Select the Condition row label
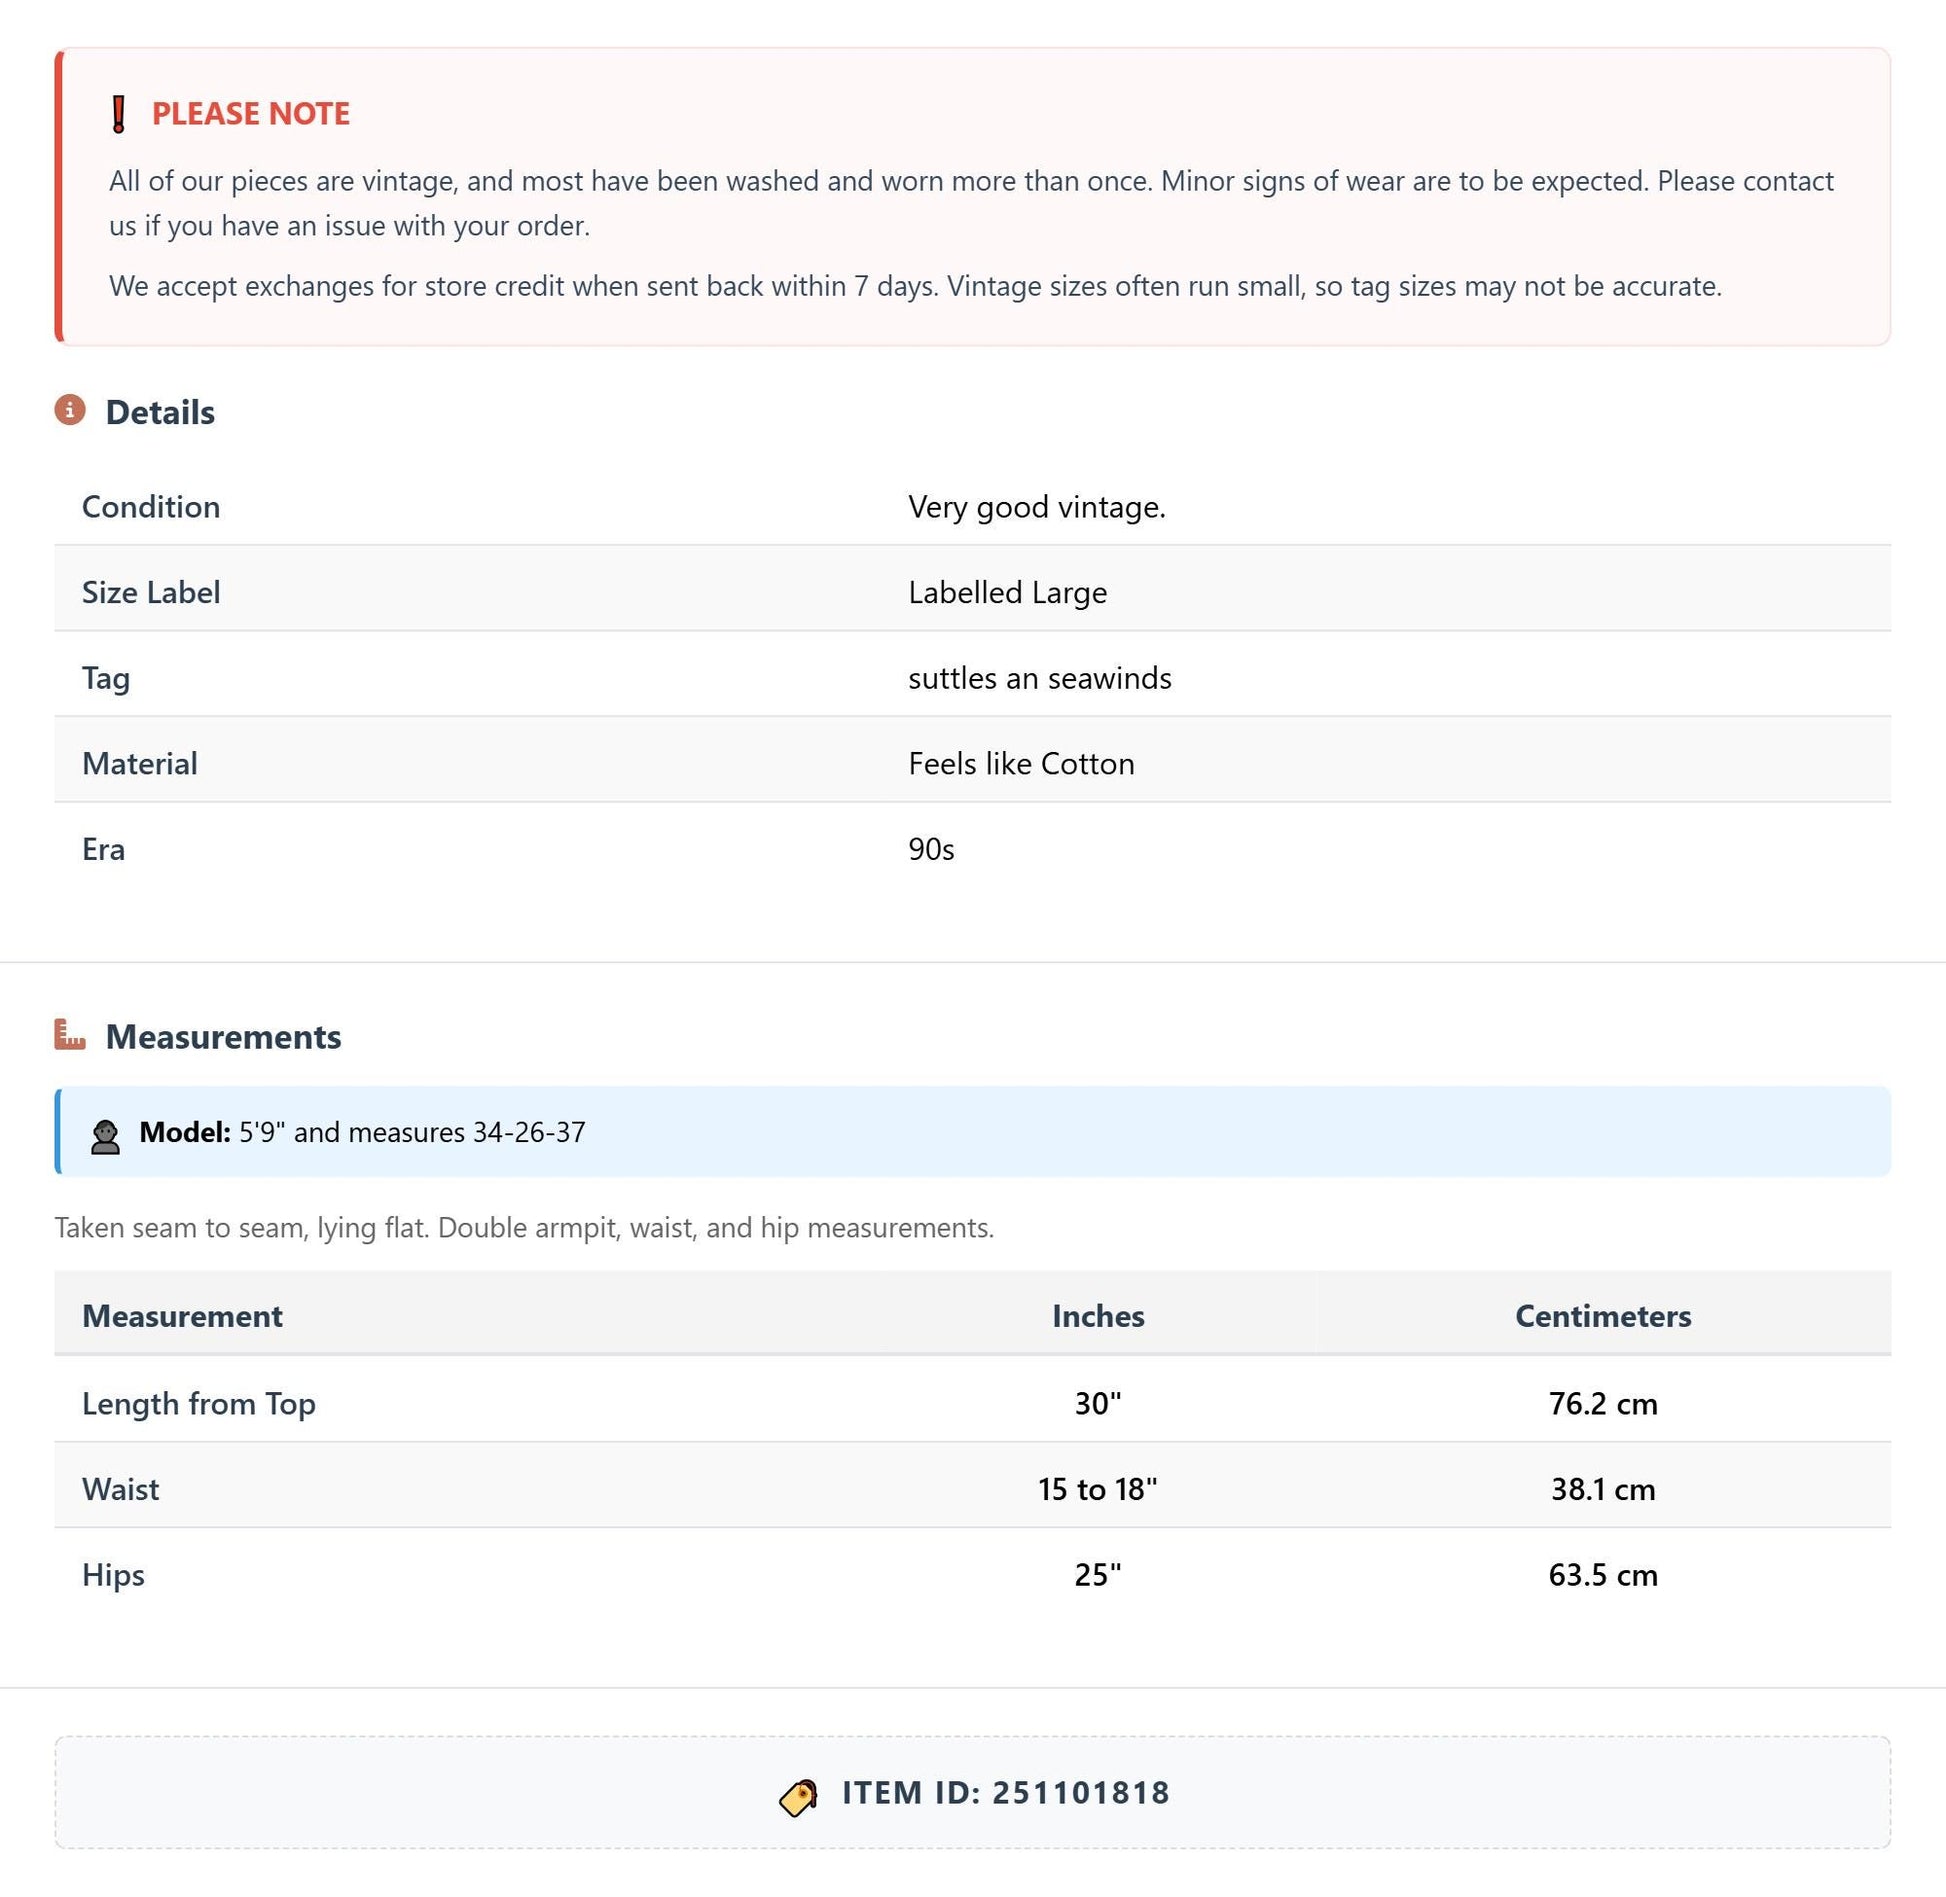The height and width of the screenshot is (1897, 1946). click(x=151, y=507)
